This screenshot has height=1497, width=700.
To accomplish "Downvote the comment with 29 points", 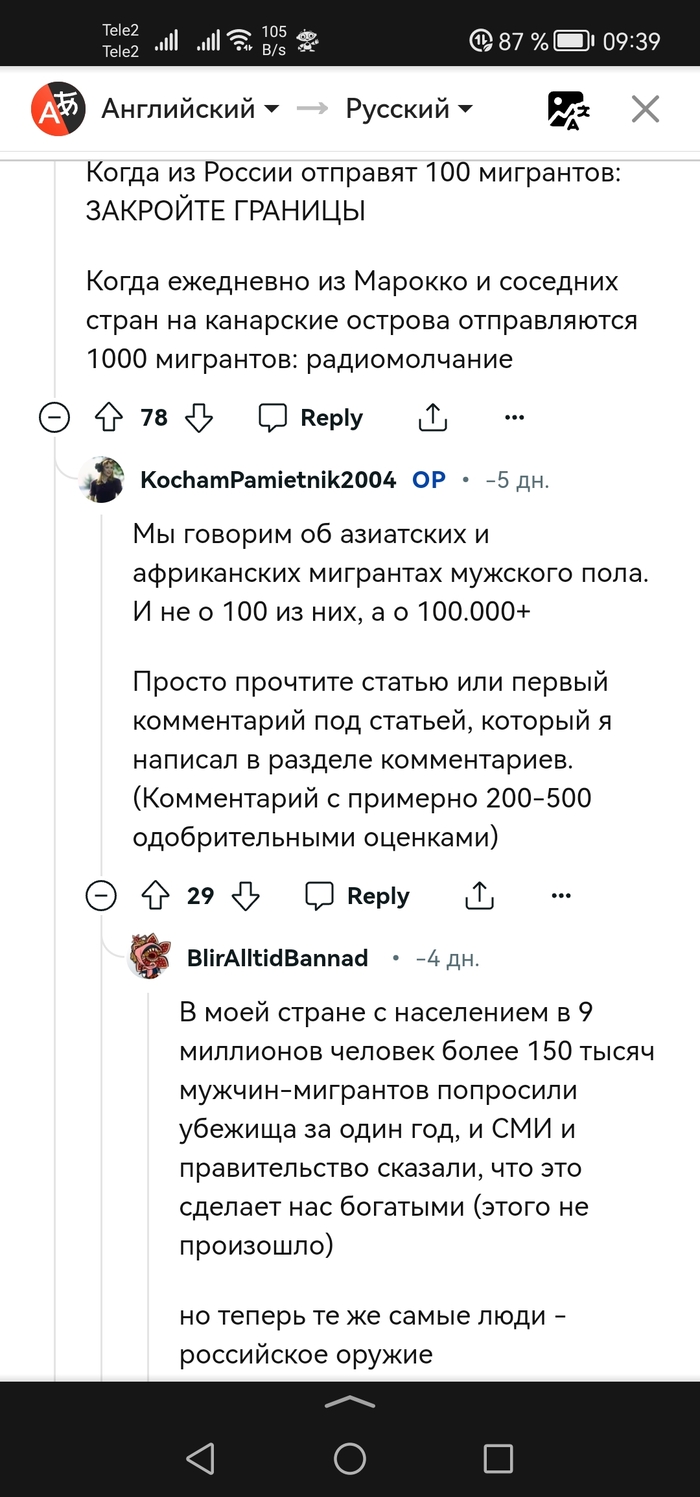I will point(246,895).
